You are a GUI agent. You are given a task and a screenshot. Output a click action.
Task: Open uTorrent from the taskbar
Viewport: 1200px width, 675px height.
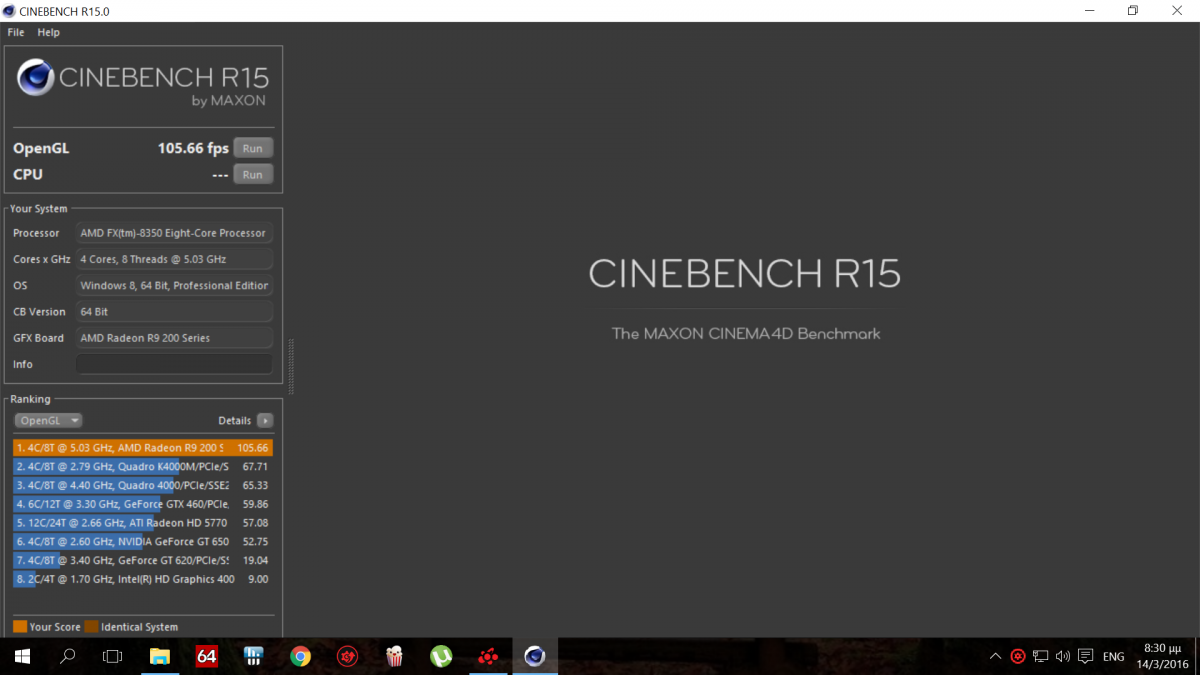441,657
